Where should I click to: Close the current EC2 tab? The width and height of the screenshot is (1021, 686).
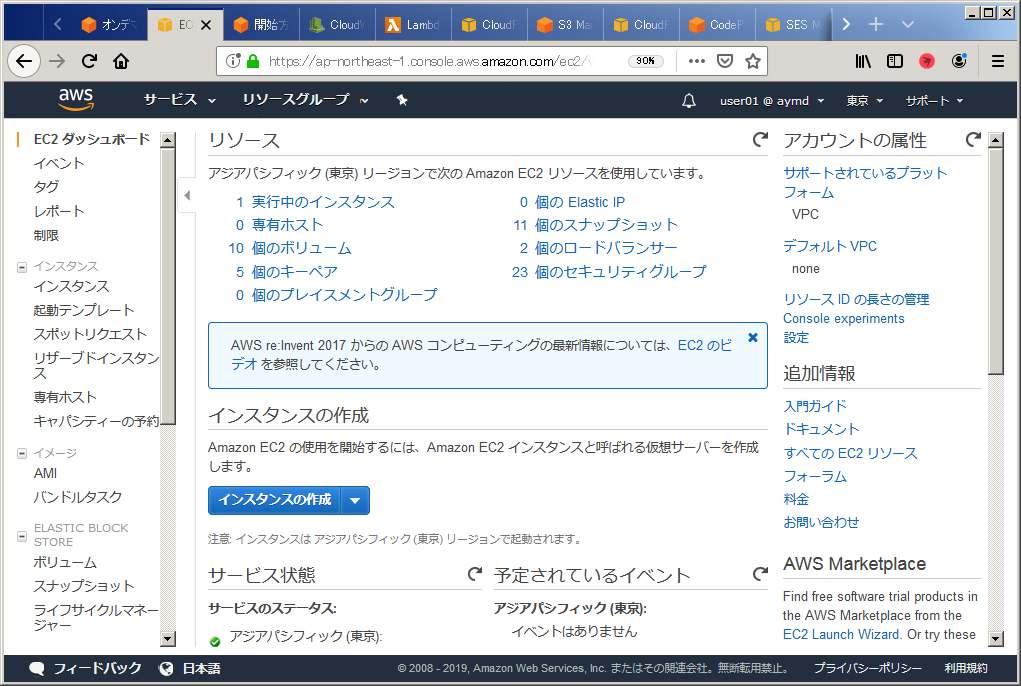pos(206,25)
